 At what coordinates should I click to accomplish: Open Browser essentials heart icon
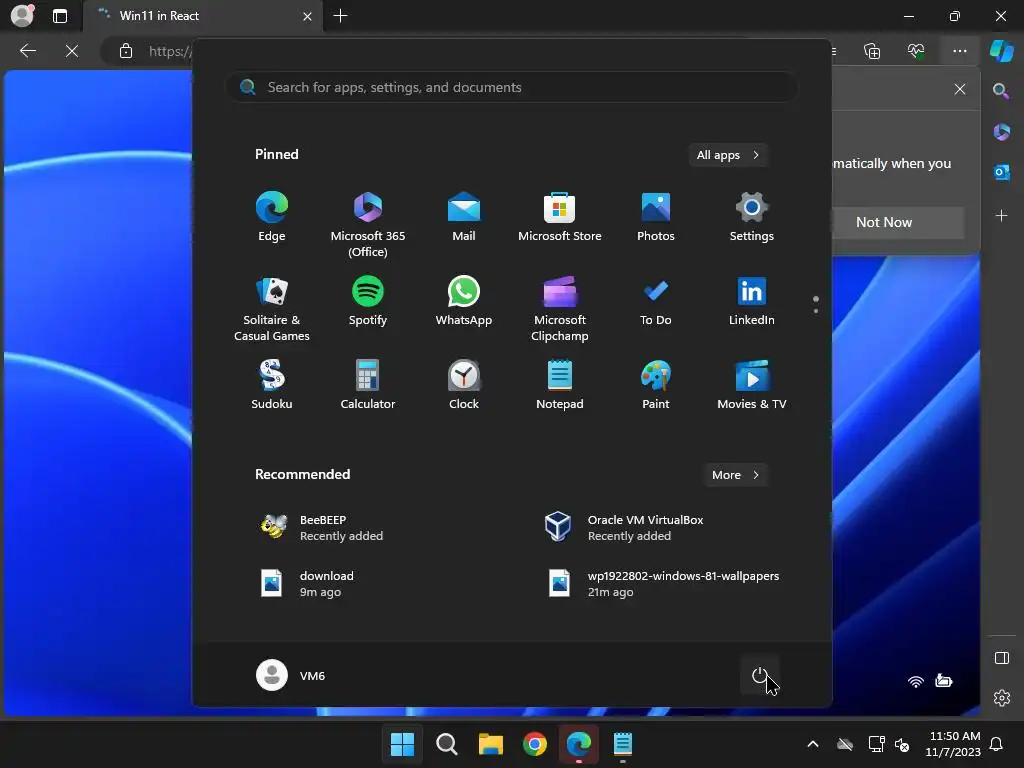point(916,51)
